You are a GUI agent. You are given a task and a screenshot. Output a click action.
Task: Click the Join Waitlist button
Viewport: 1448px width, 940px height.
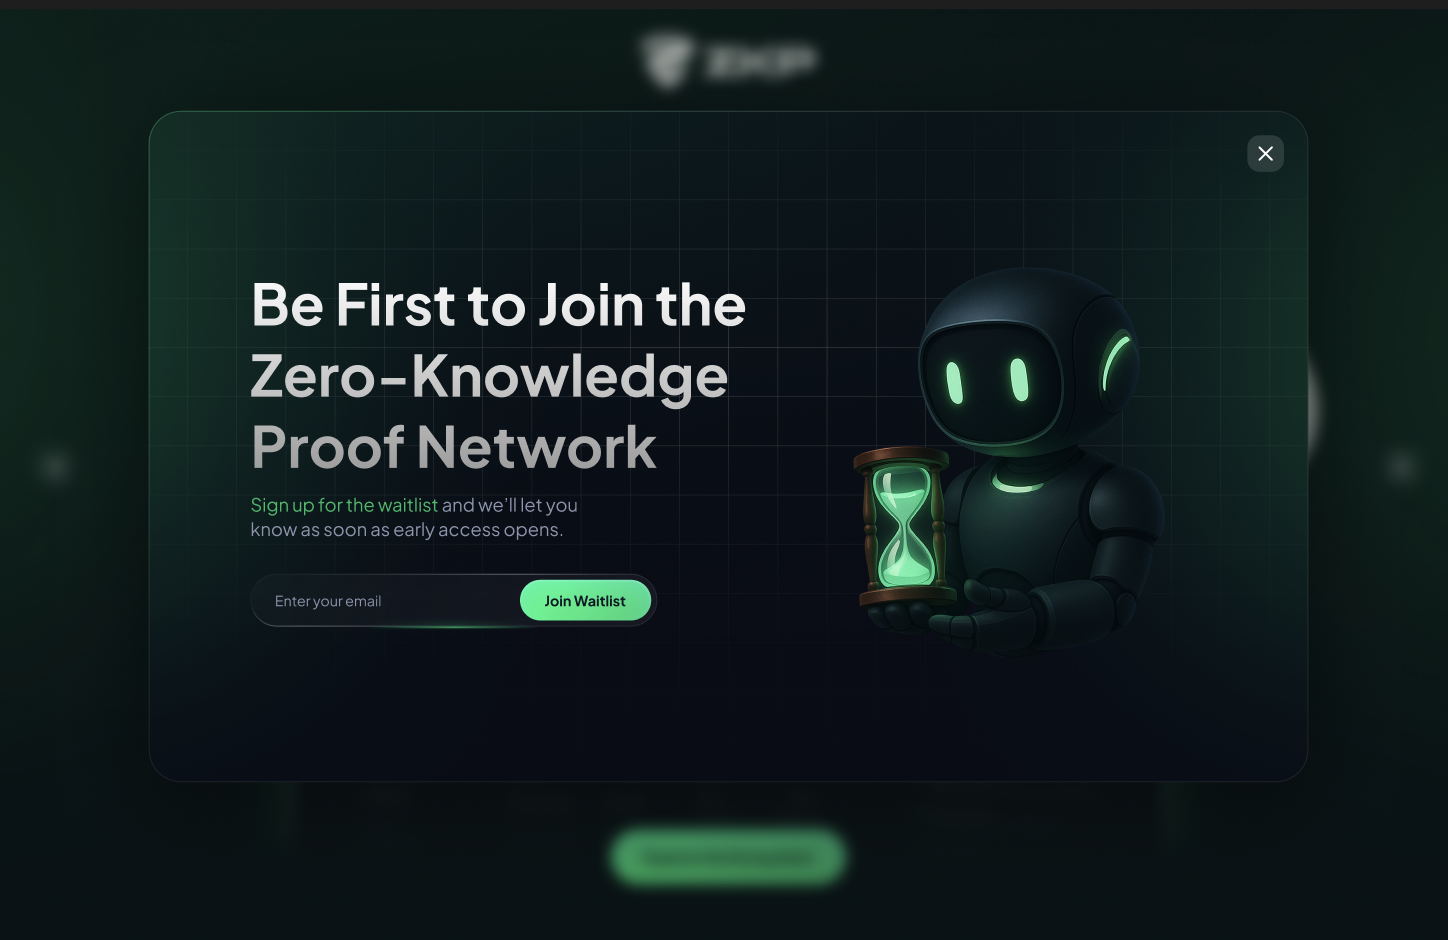[585, 600]
